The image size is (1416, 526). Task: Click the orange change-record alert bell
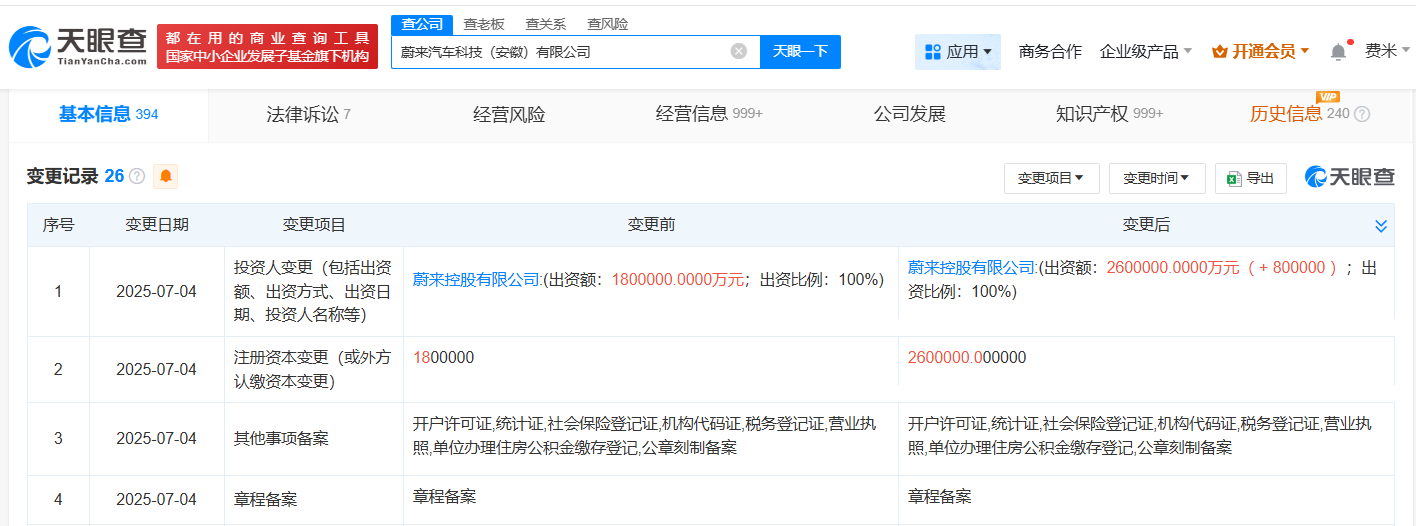[166, 176]
